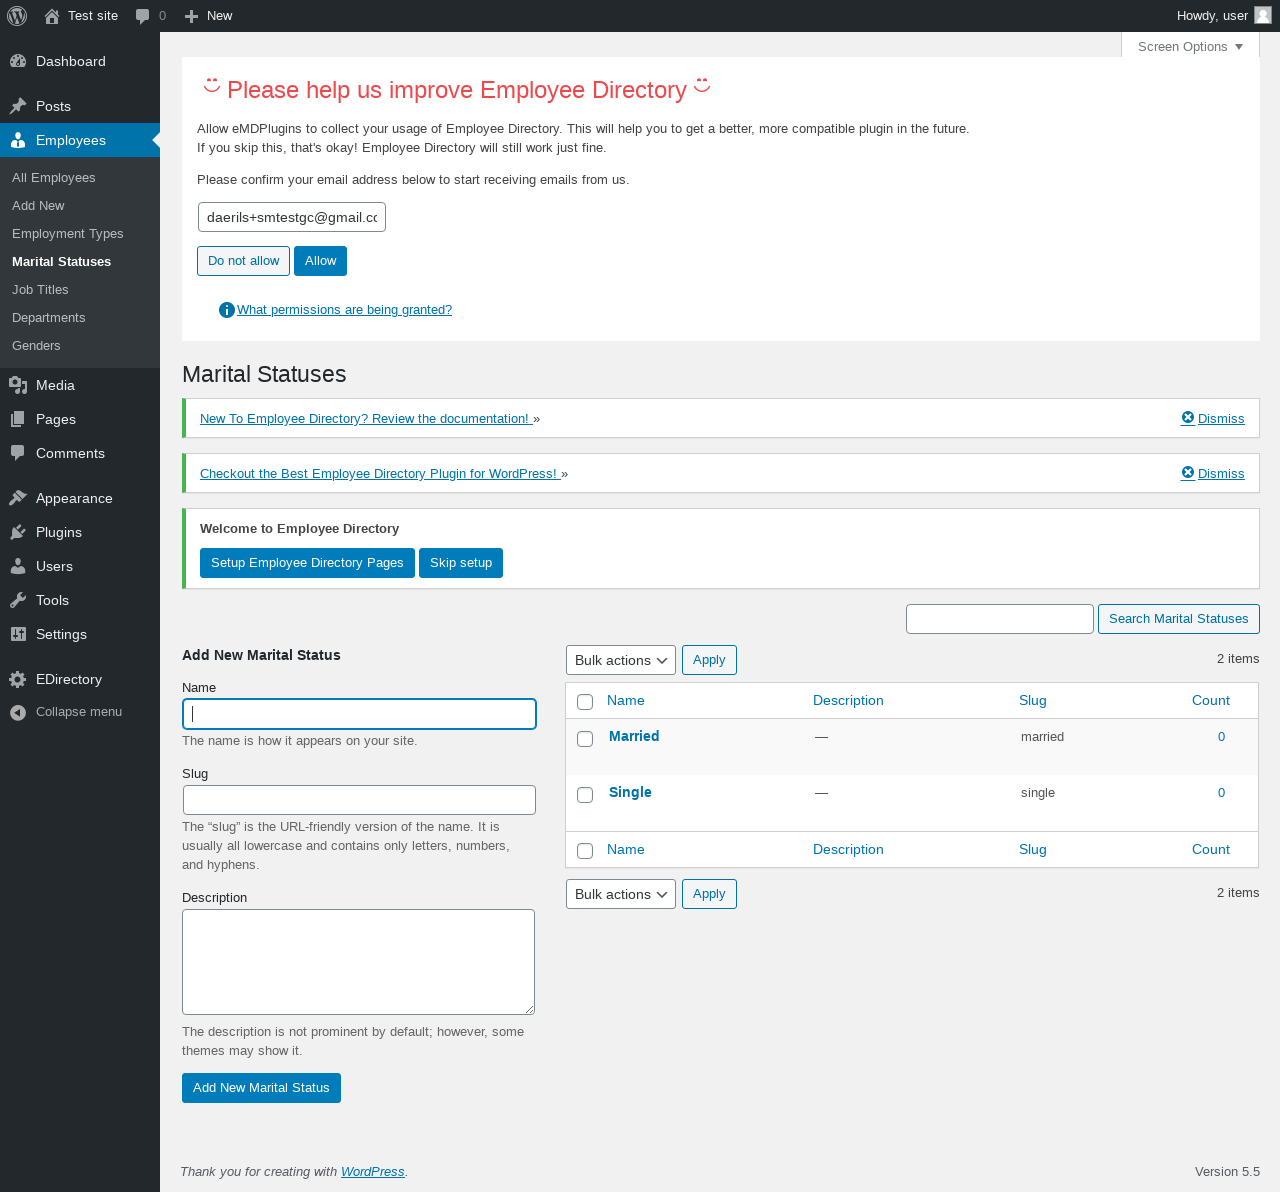Open Howdy, user account menu

point(1224,16)
